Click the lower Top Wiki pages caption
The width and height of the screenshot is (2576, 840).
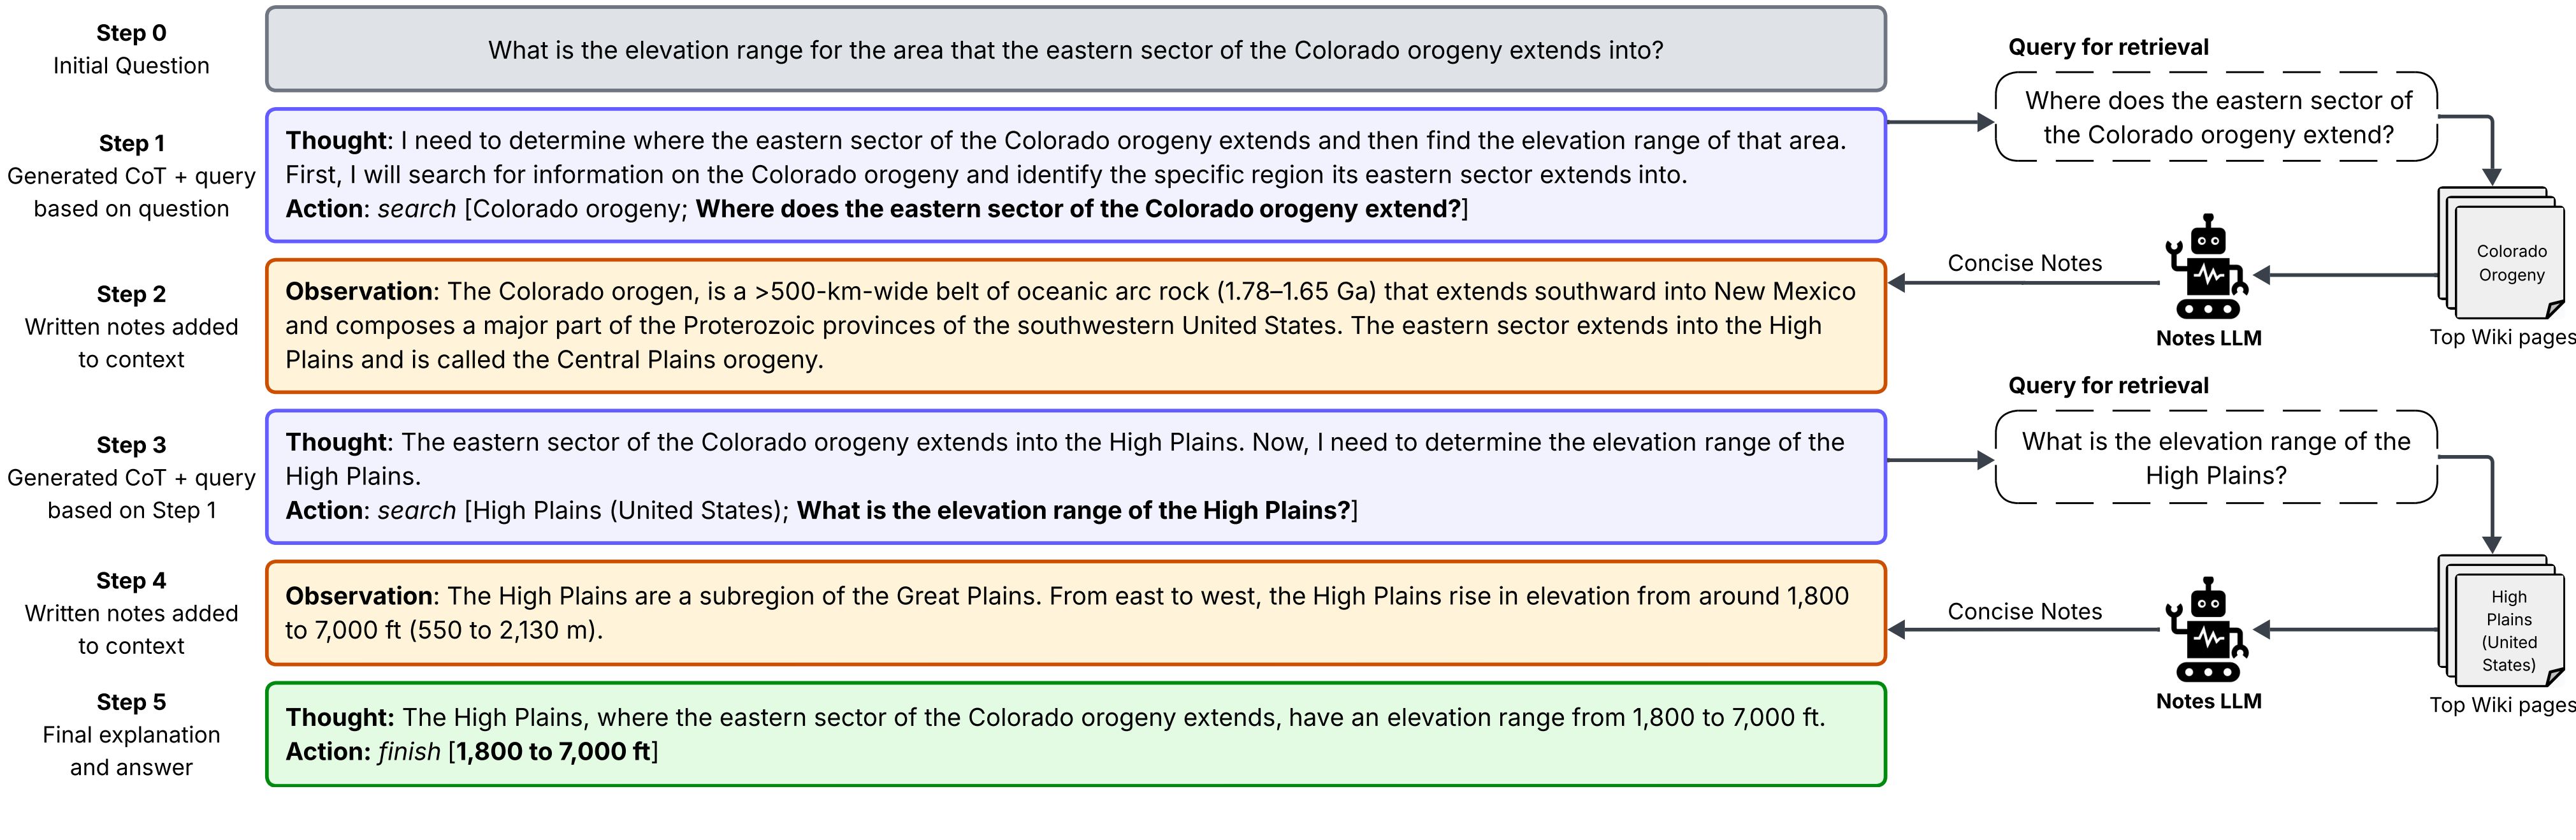click(2502, 705)
